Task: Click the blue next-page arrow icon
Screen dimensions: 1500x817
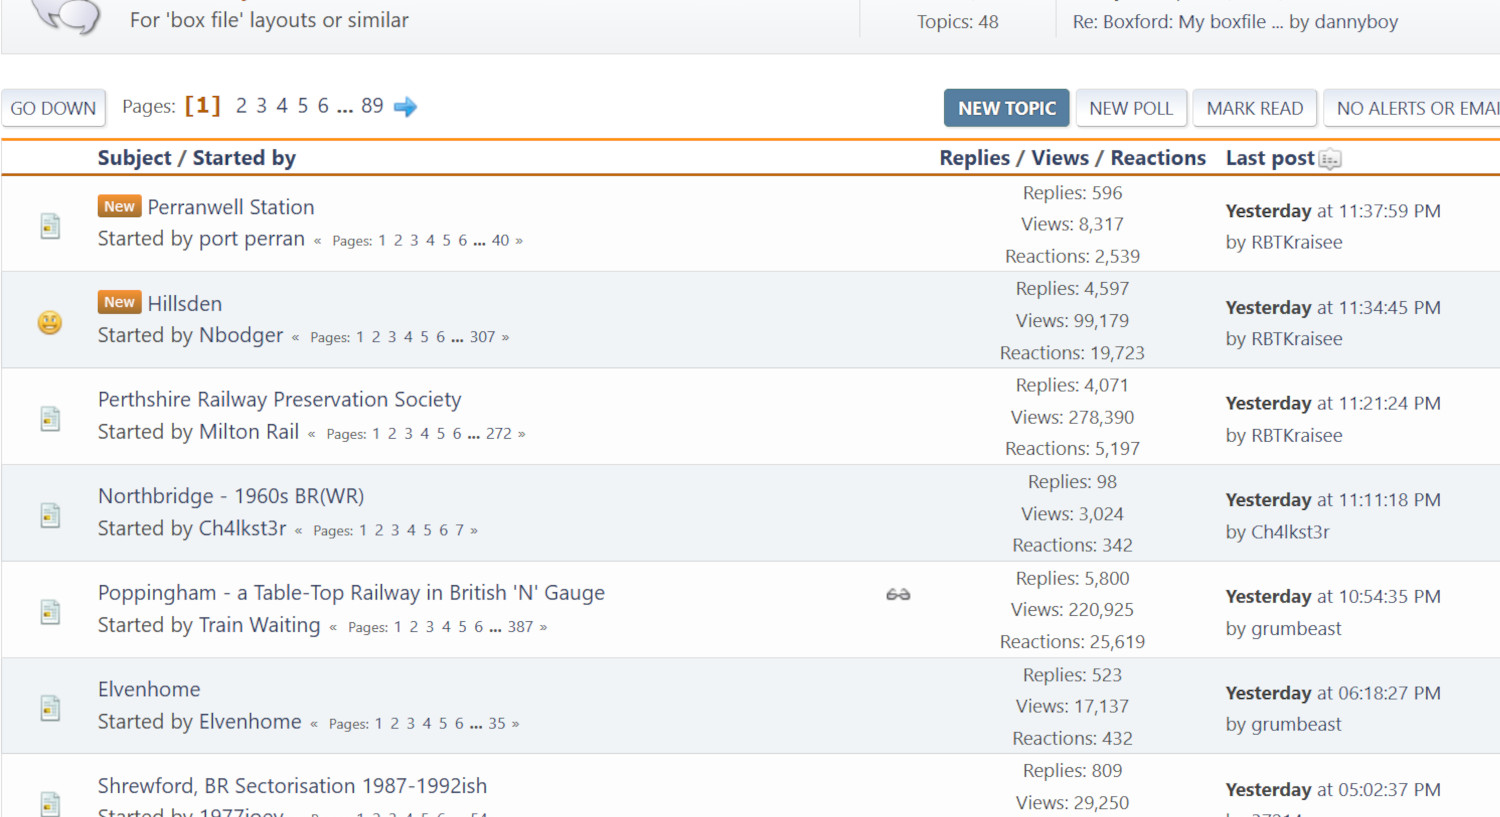Action: click(x=405, y=107)
